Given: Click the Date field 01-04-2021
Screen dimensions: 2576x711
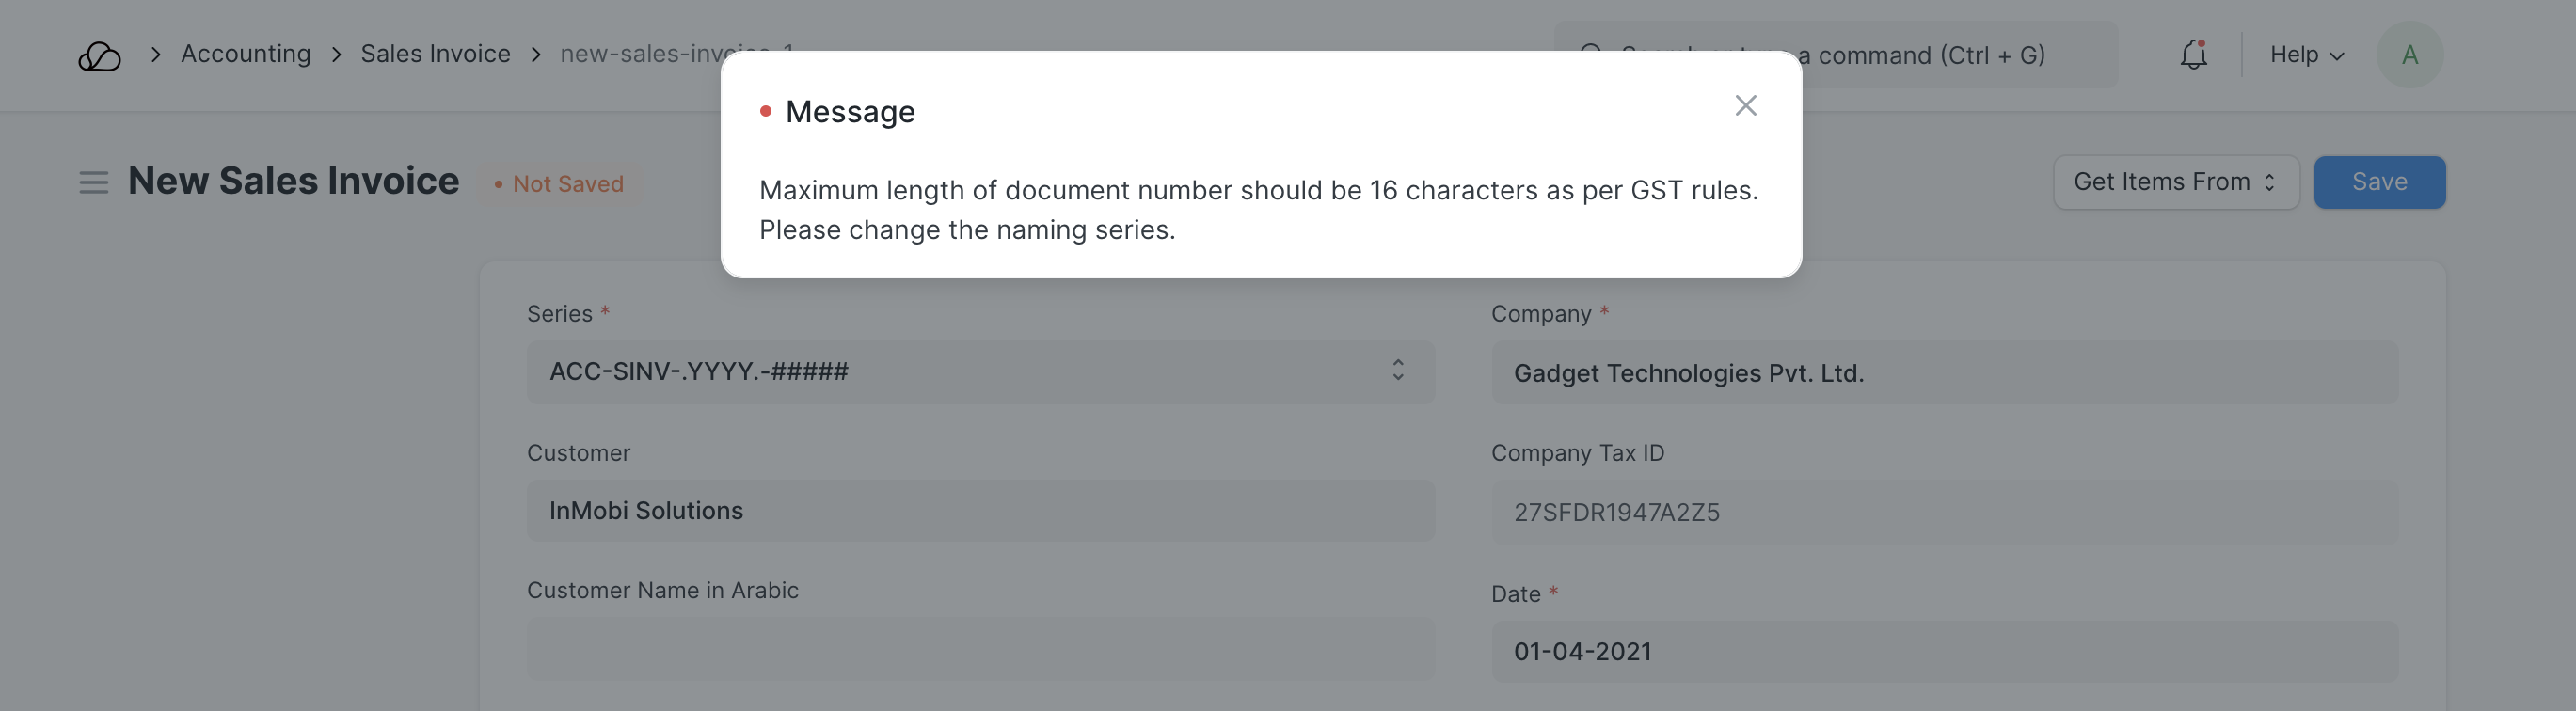Looking at the screenshot, I should (1943, 652).
